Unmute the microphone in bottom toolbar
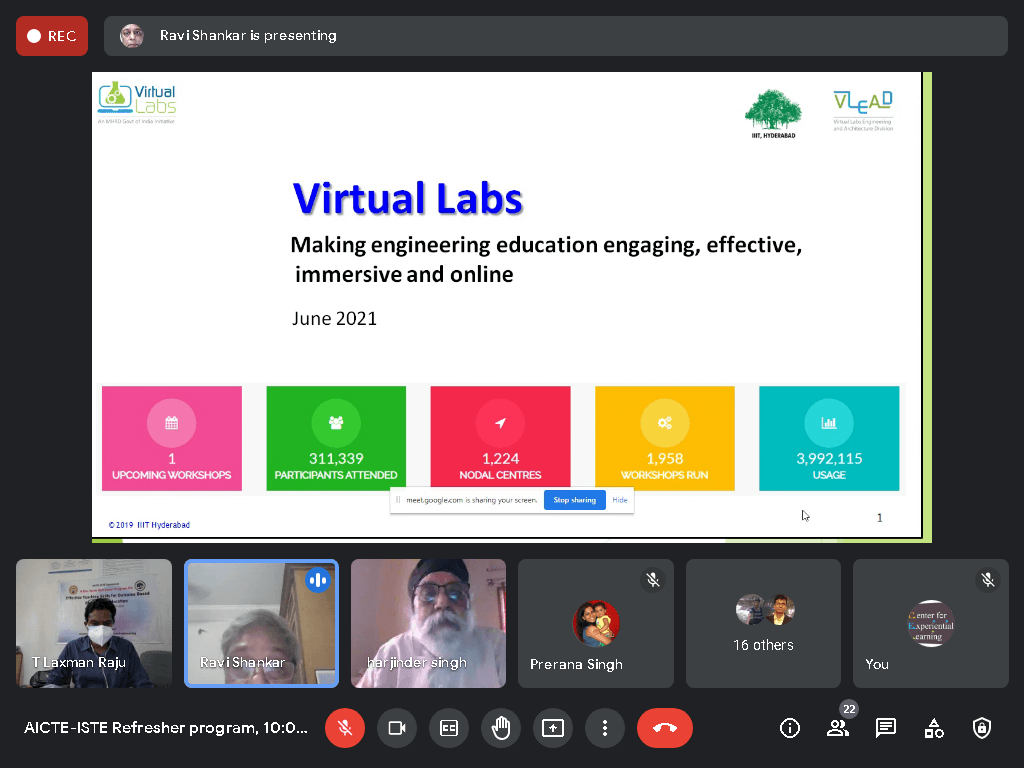 (x=345, y=728)
